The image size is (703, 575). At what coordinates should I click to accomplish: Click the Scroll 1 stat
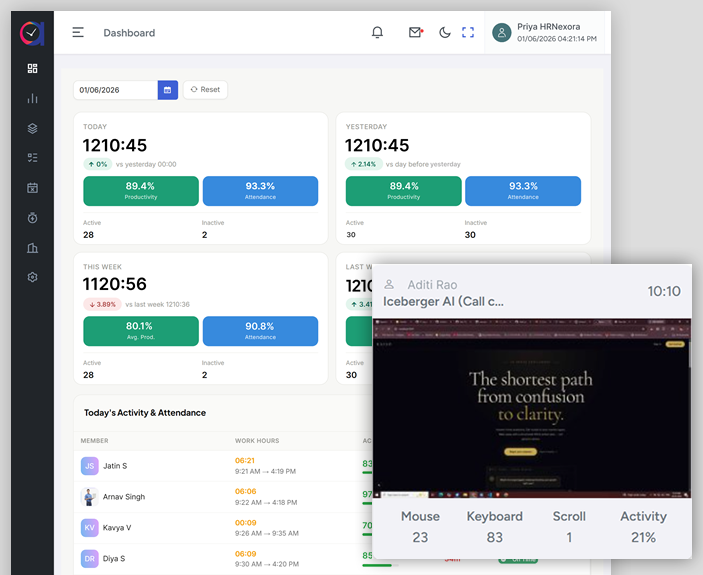coord(569,527)
